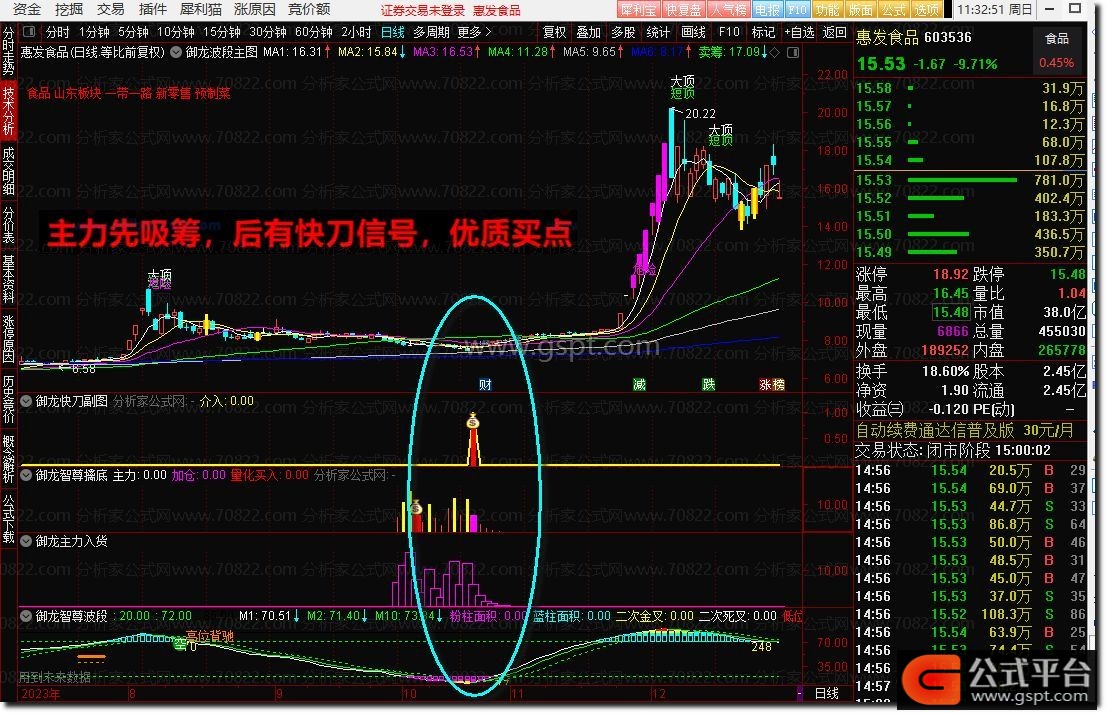Open the 交易 menu
Viewport: 1107px width, 713px height.
[110, 9]
